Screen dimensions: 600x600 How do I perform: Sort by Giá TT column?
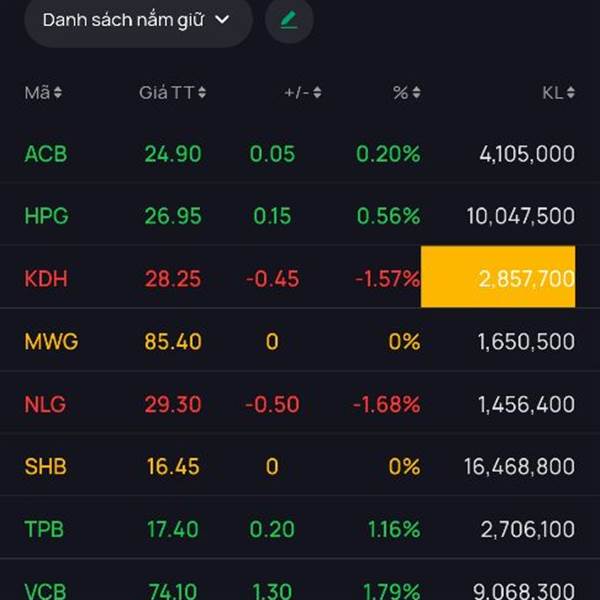tap(172, 93)
